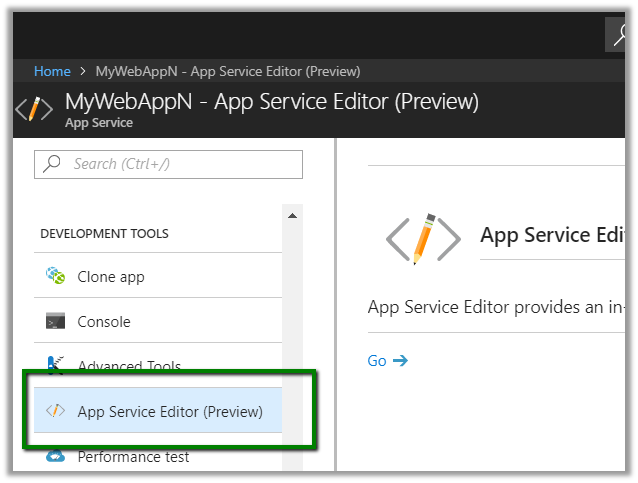Screen dimensions: 638x483
Task: Click the Advanced Tools icon
Action: [x=55, y=365]
